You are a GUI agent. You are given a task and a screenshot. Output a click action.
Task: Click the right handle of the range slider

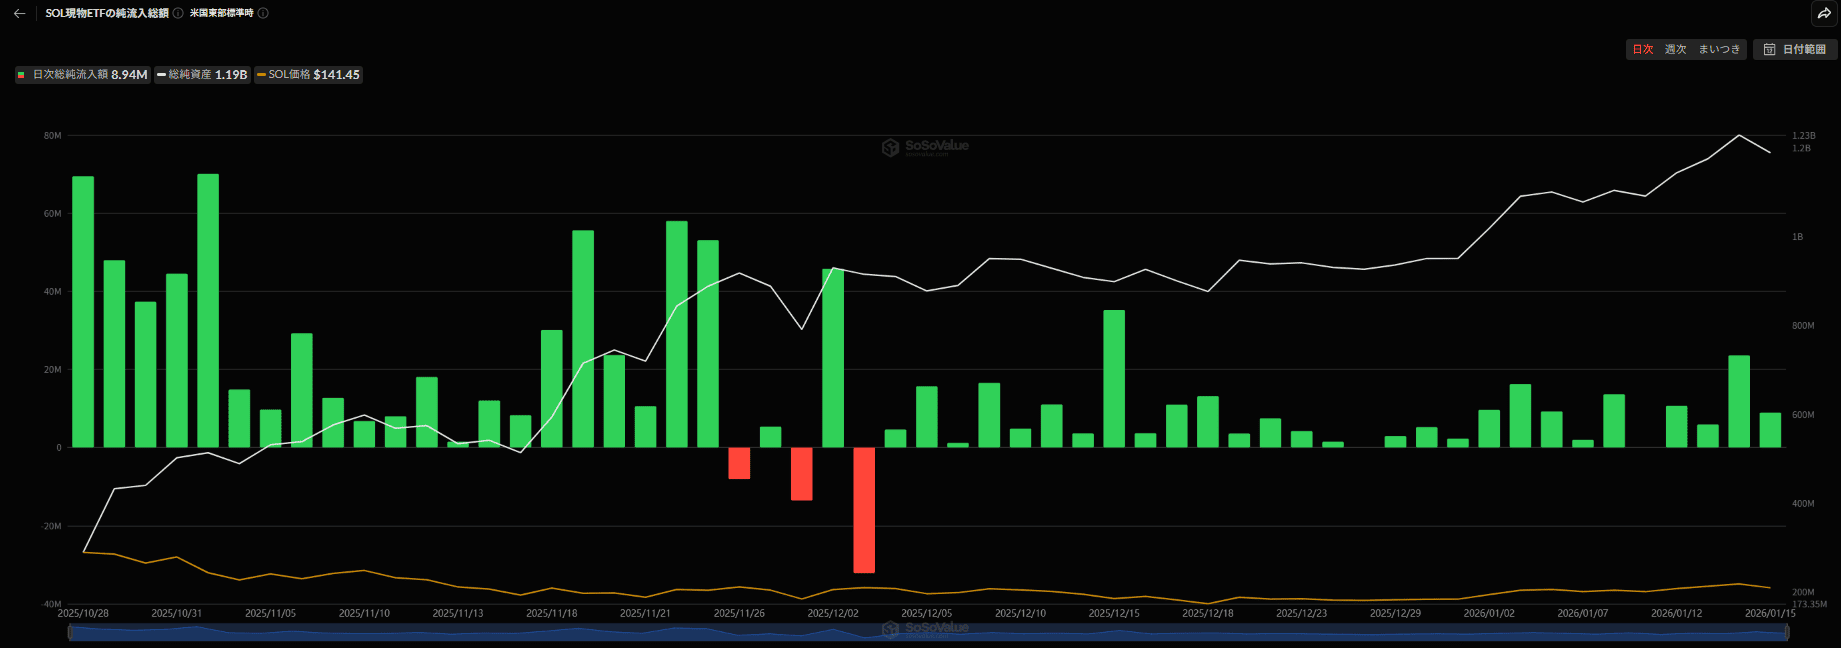tap(1787, 632)
